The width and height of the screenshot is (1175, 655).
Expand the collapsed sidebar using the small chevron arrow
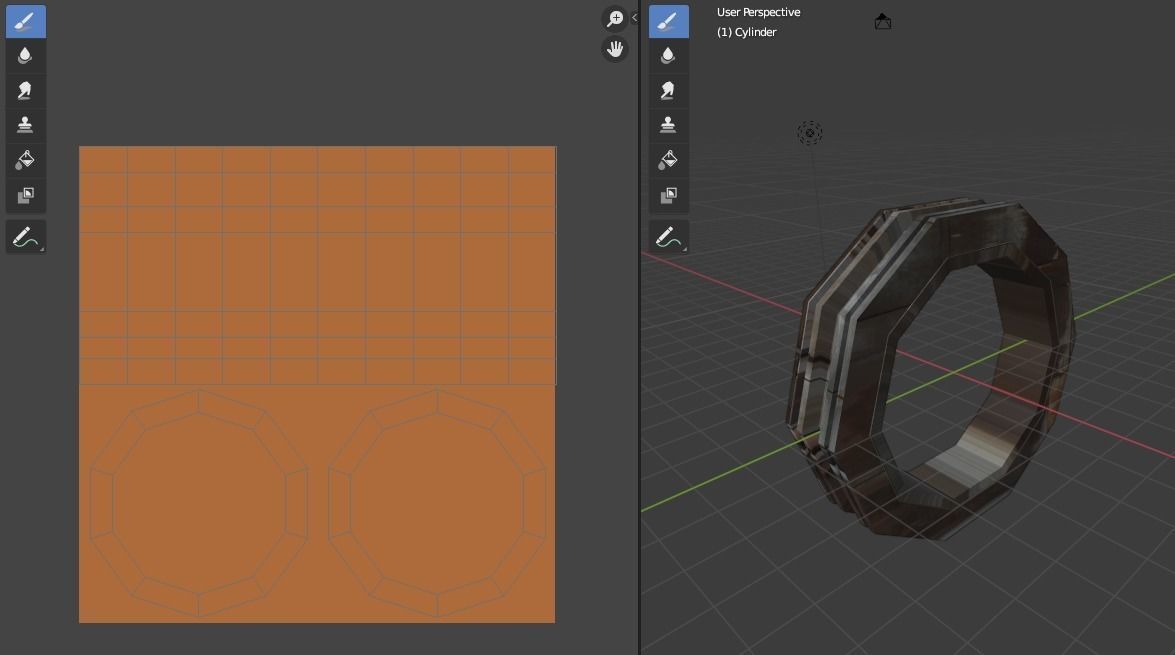[x=633, y=17]
